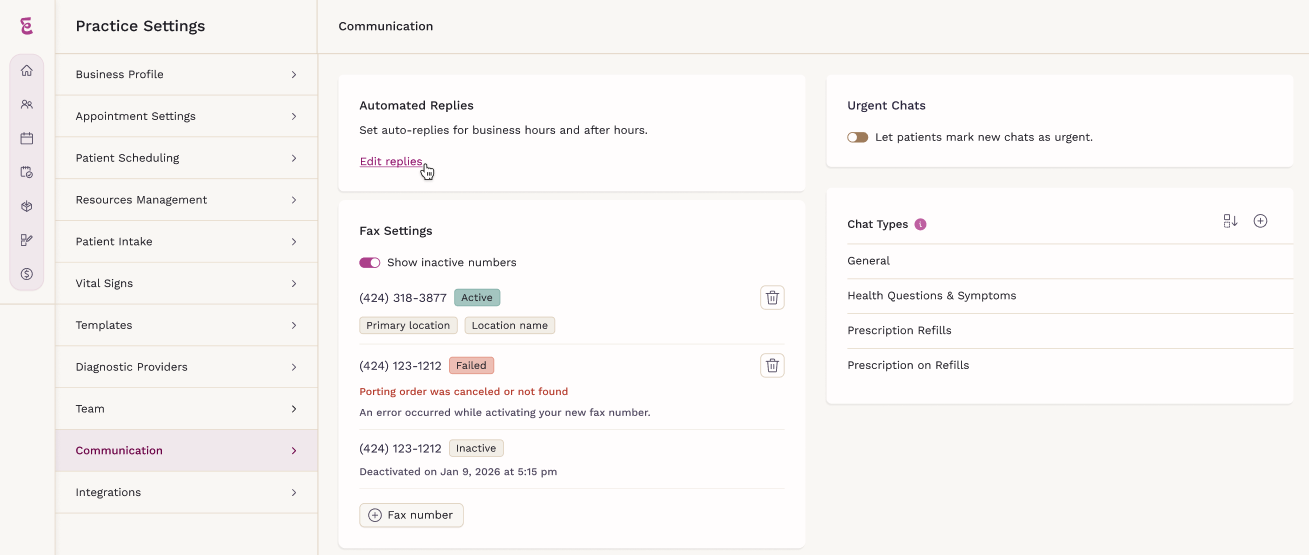The height and width of the screenshot is (555, 1309).
Task: Click the Failed status badge
Action: [x=472, y=365]
